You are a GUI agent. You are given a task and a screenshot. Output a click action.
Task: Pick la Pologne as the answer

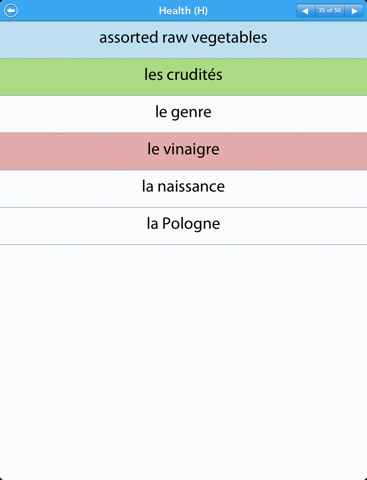(183, 224)
